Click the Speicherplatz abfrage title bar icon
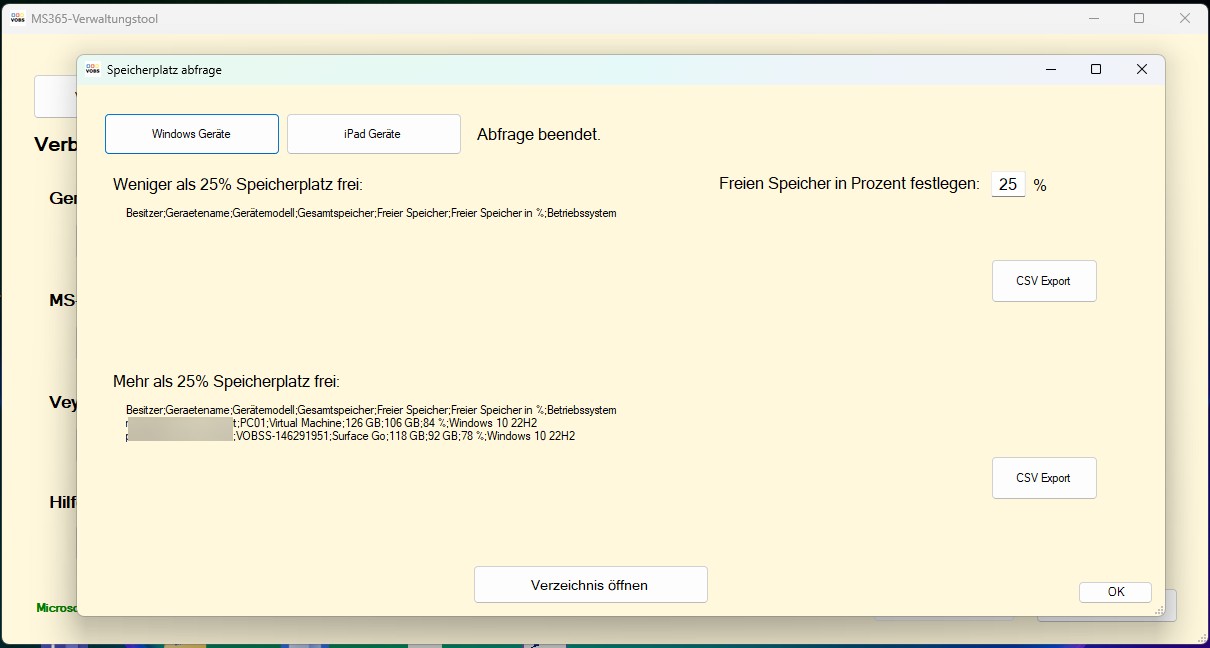Image resolution: width=1210 pixels, height=648 pixels. coord(93,70)
